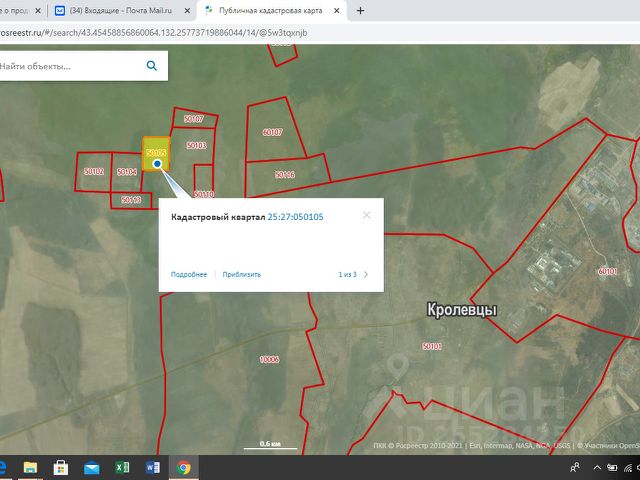Screen dimensions: 640x480
Task: Select parcel 60107 on the map
Action: point(272,132)
